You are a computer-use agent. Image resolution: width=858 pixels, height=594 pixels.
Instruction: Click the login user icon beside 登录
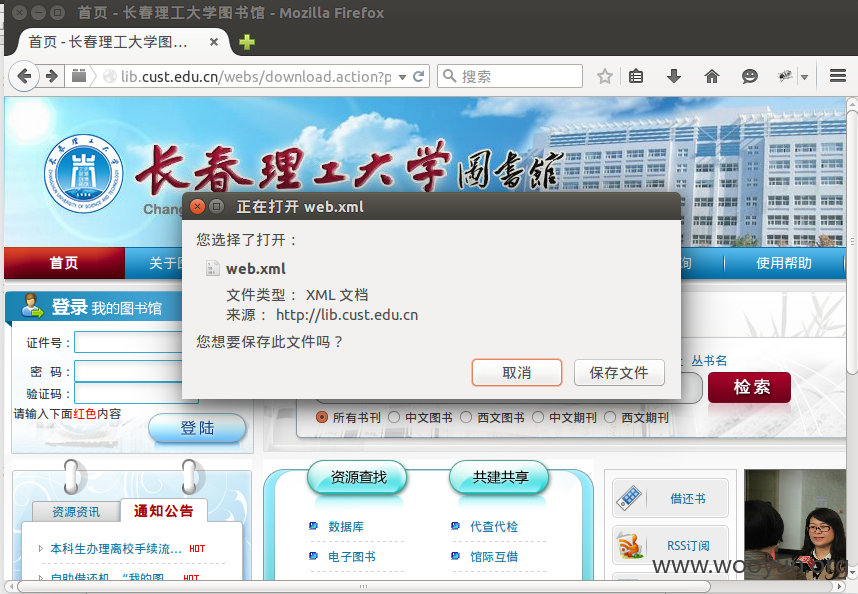(32, 306)
